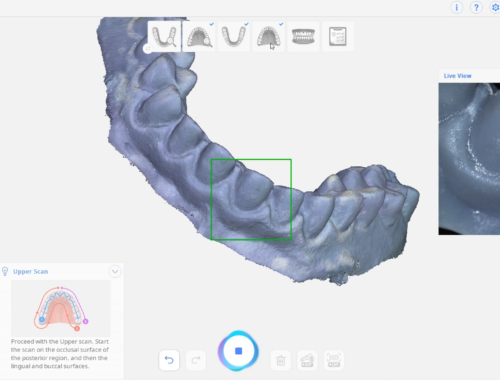Select the lower pre-op scan stage with magnifier

tap(164, 36)
